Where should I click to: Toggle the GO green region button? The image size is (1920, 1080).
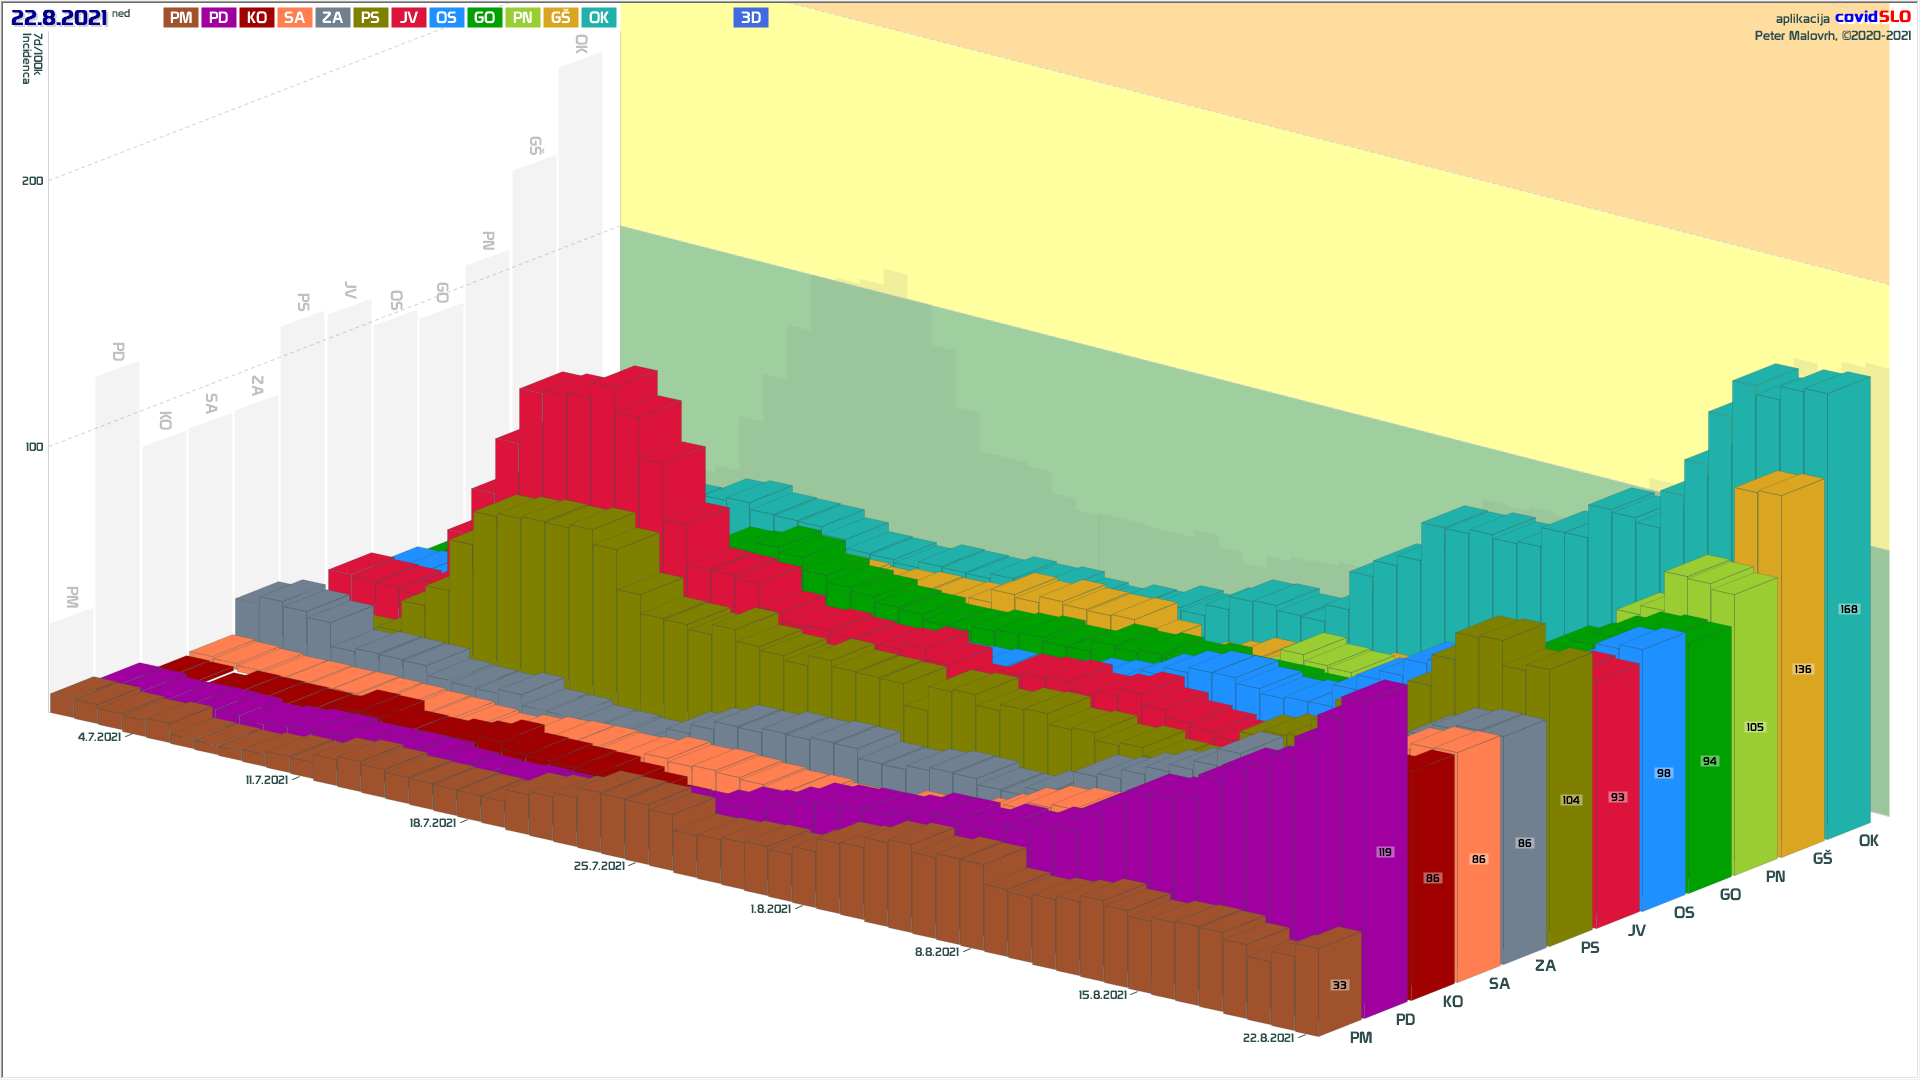tap(485, 18)
